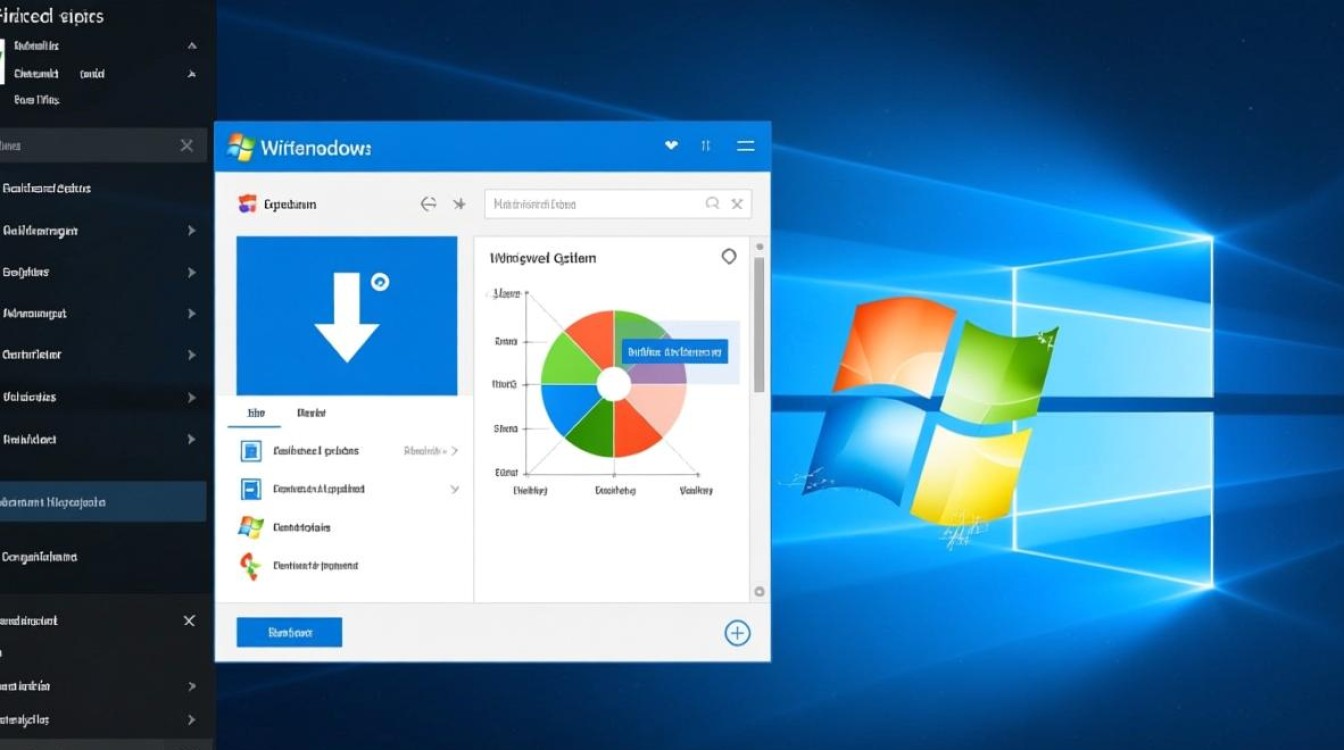Viewport: 1344px width, 750px height.
Task: Open the search magnifier icon in the toolbar
Action: (712, 203)
